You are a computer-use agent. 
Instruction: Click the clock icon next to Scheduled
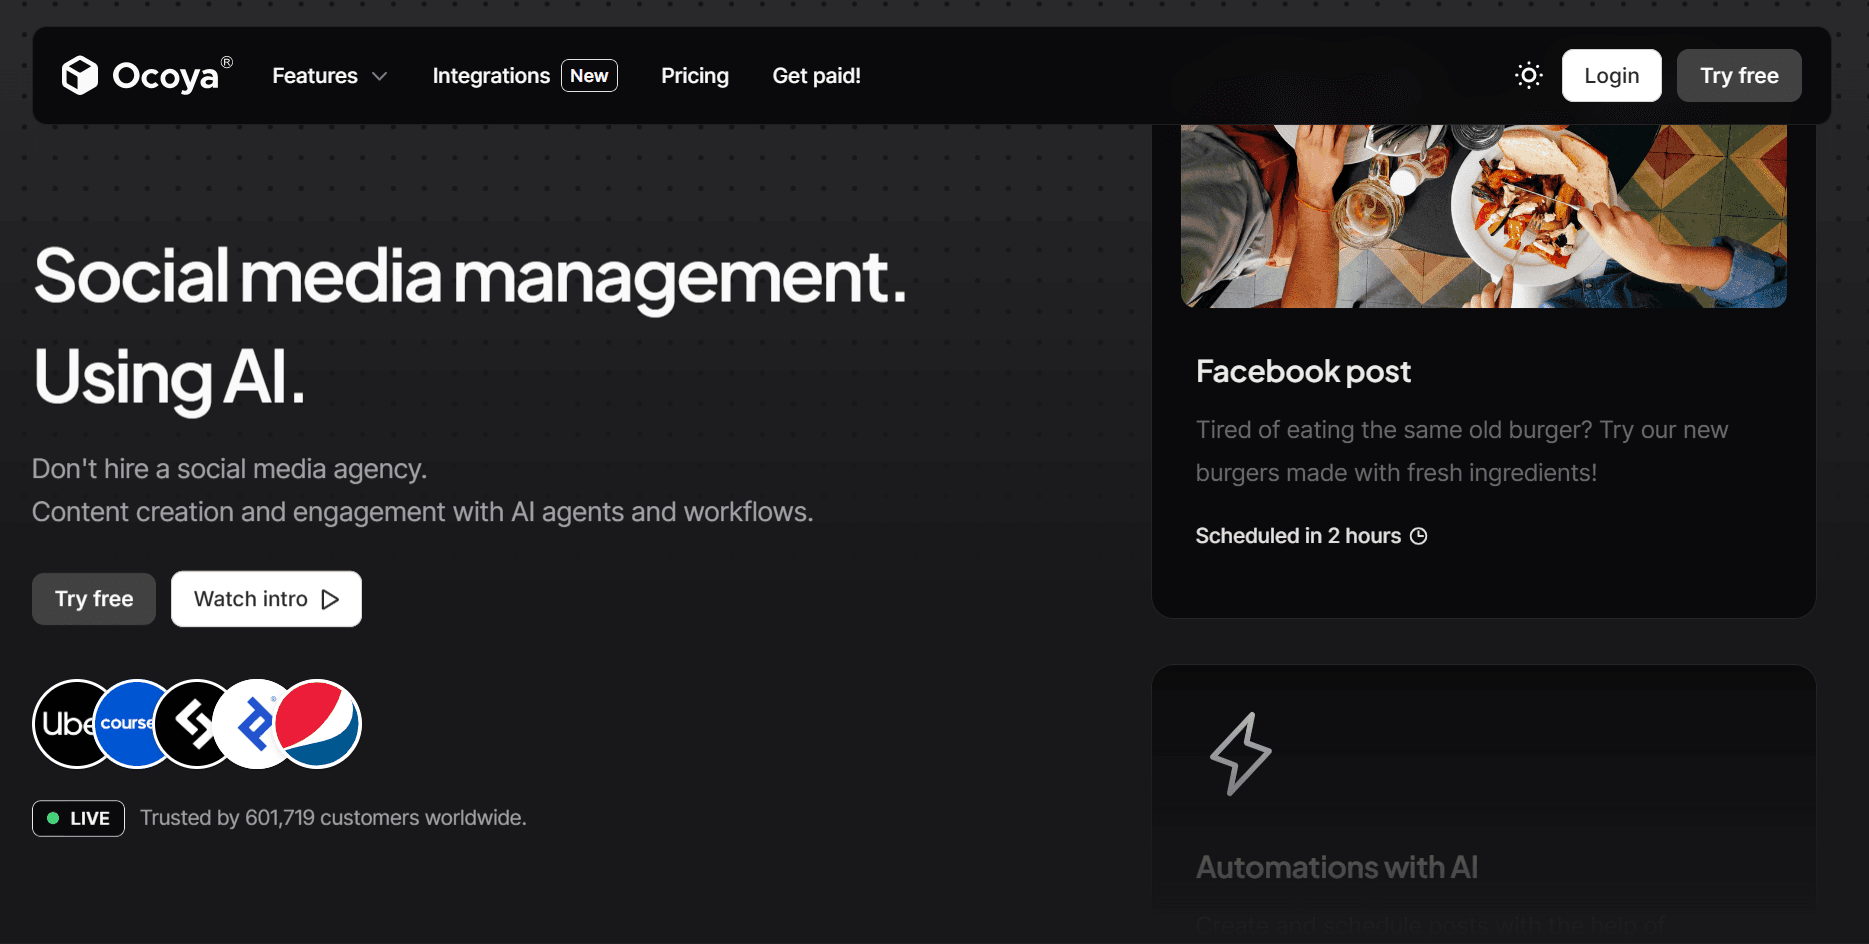pyautogui.click(x=1418, y=536)
